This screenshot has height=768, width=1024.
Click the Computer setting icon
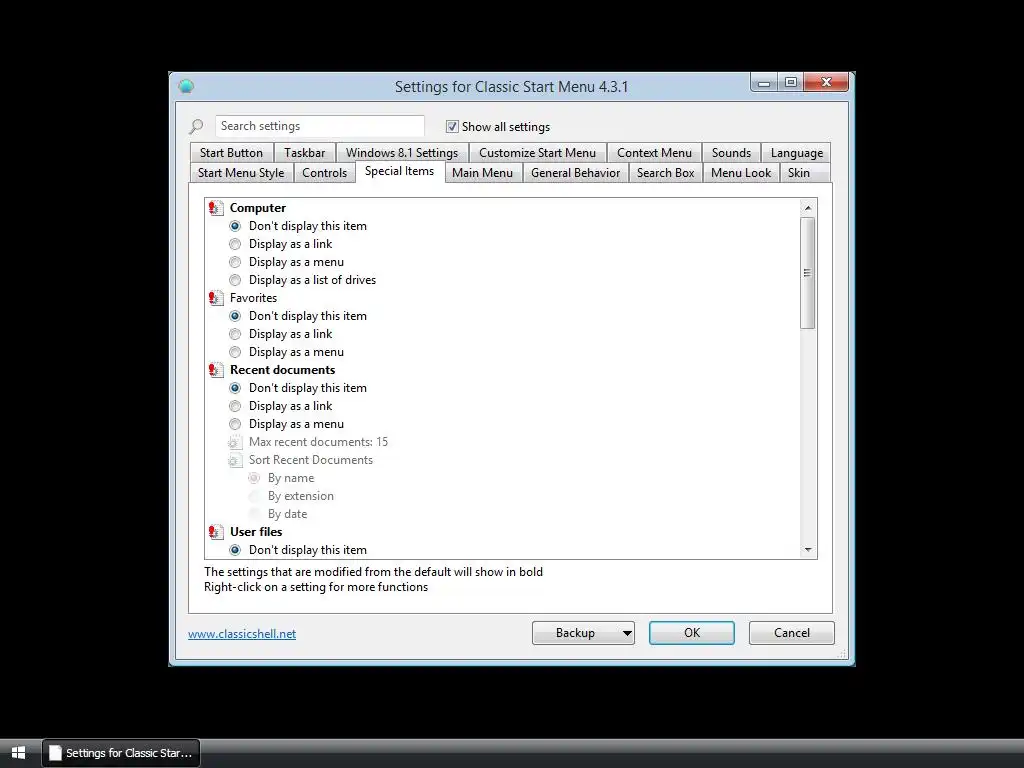tap(216, 208)
